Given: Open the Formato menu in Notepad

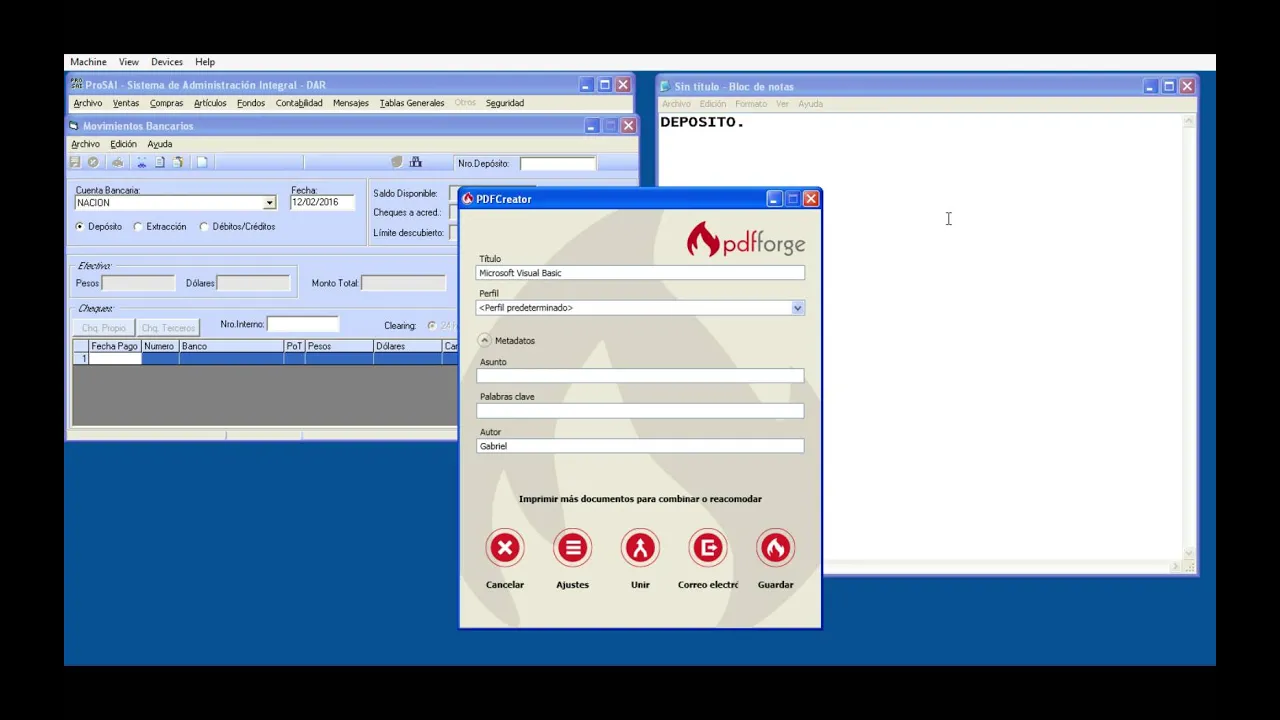Looking at the screenshot, I should click(x=751, y=104).
